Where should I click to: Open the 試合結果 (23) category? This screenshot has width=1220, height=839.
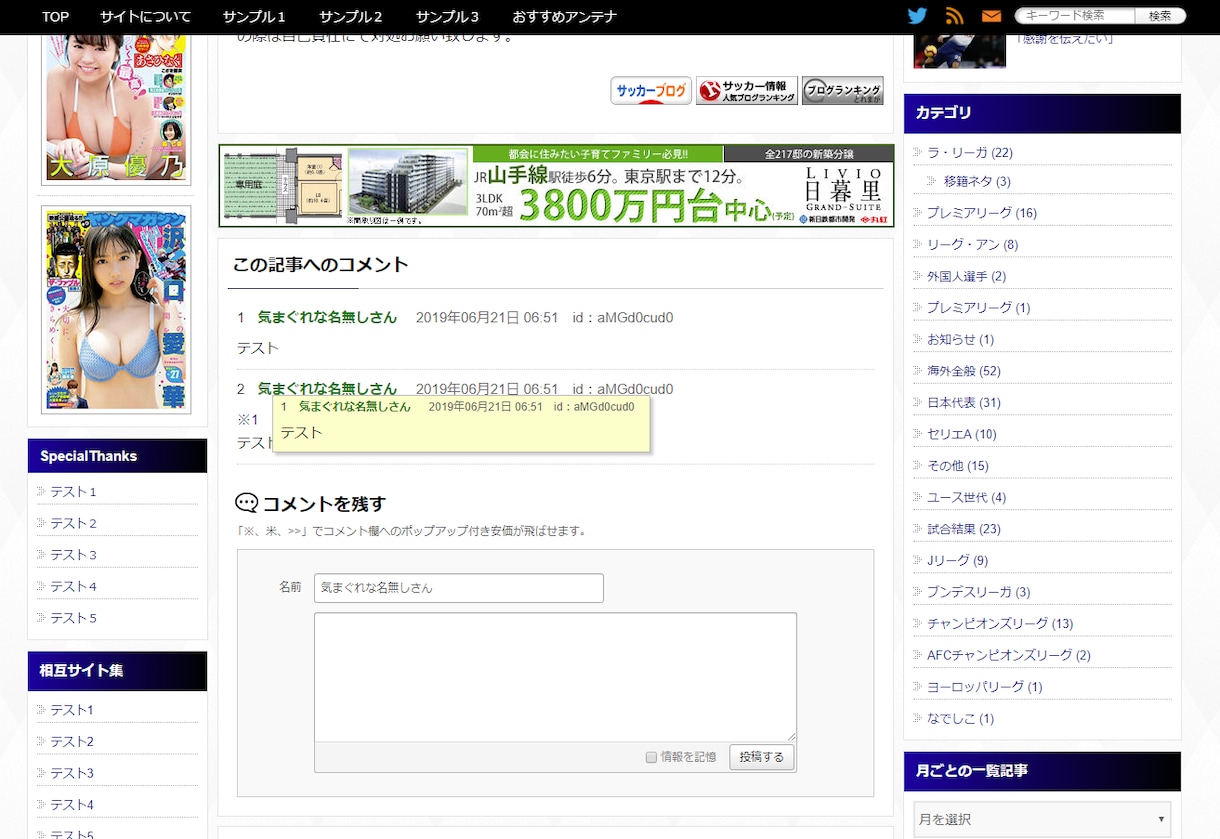(x=964, y=529)
